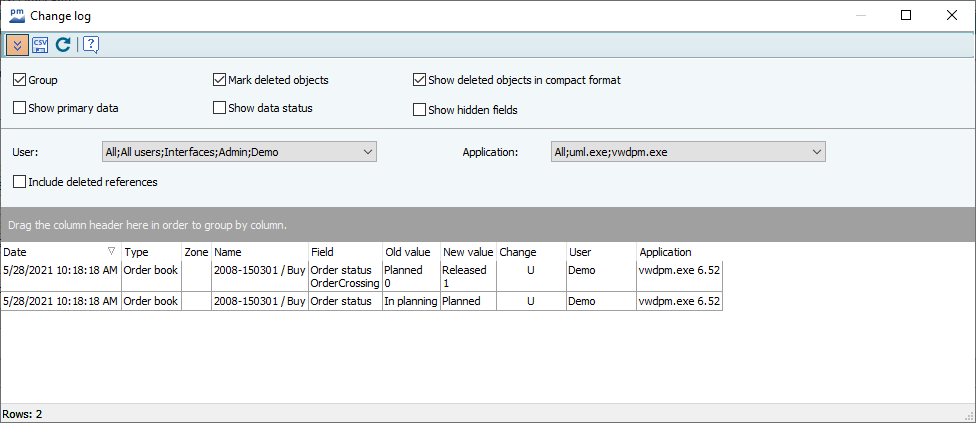Image resolution: width=976 pixels, height=423 pixels.
Task: Expand the Application dropdown
Action: (816, 152)
